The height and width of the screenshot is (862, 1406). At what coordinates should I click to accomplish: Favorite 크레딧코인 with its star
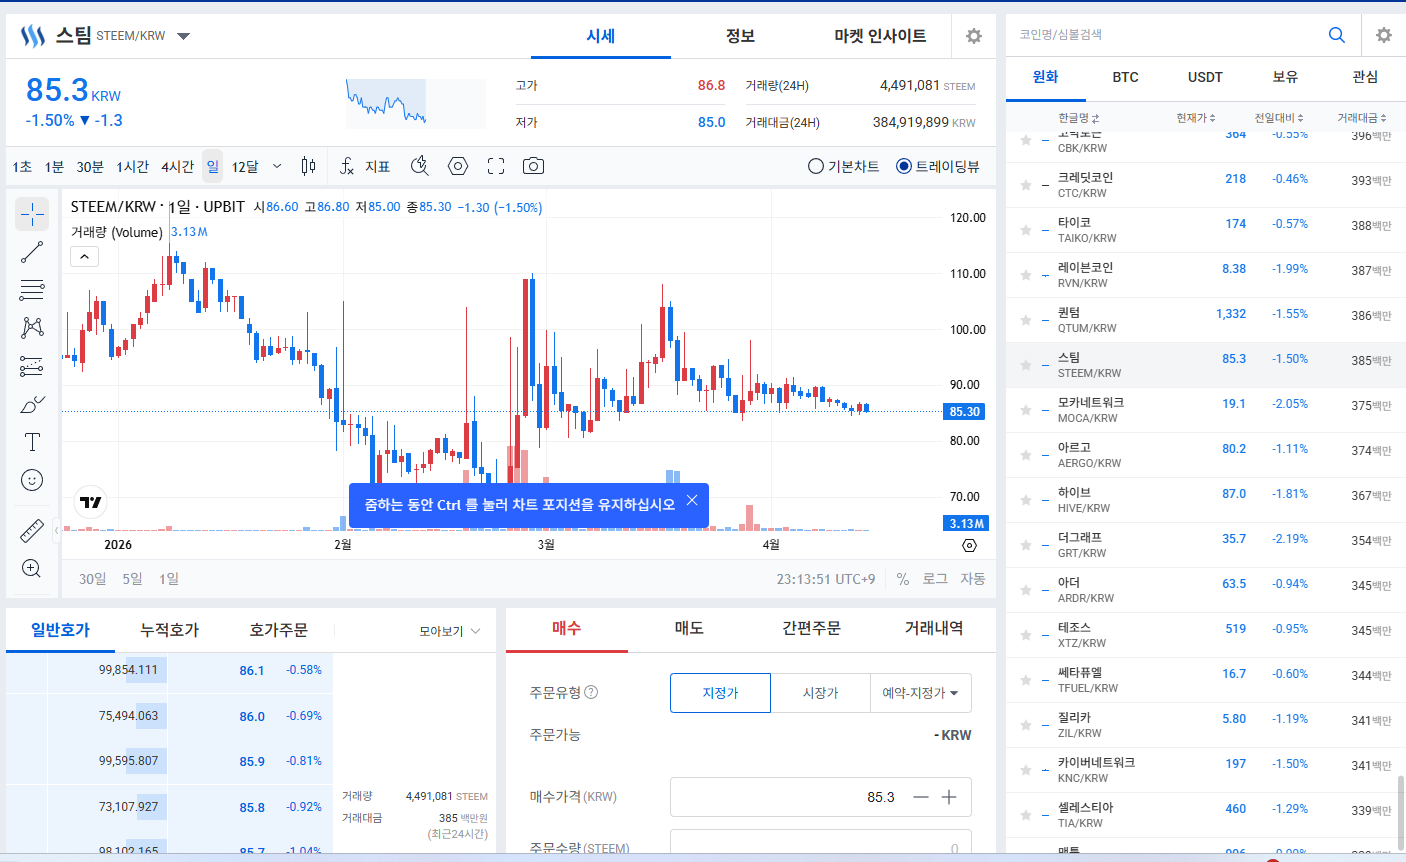click(1026, 185)
